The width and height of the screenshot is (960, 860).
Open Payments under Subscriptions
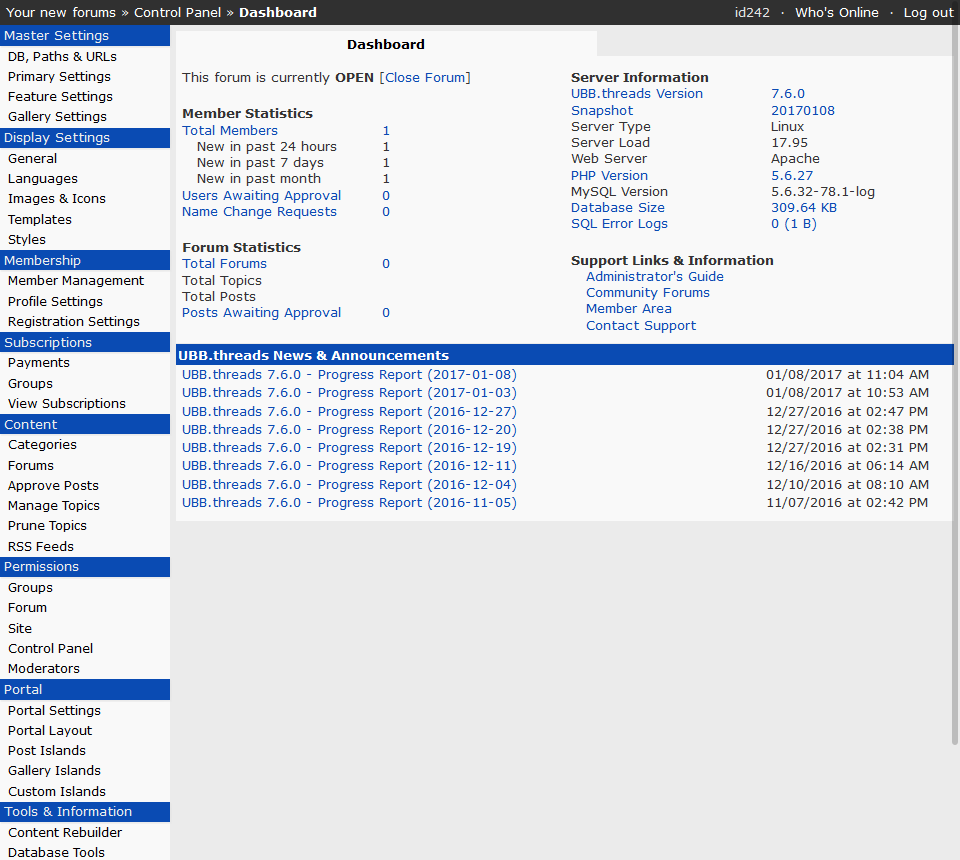39,362
